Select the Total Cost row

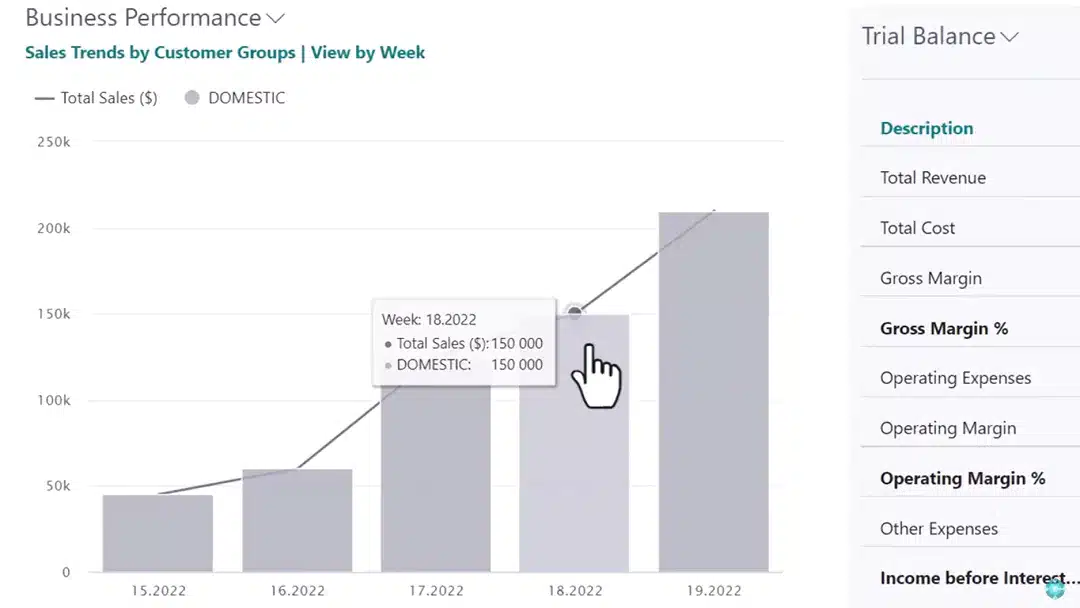(917, 228)
